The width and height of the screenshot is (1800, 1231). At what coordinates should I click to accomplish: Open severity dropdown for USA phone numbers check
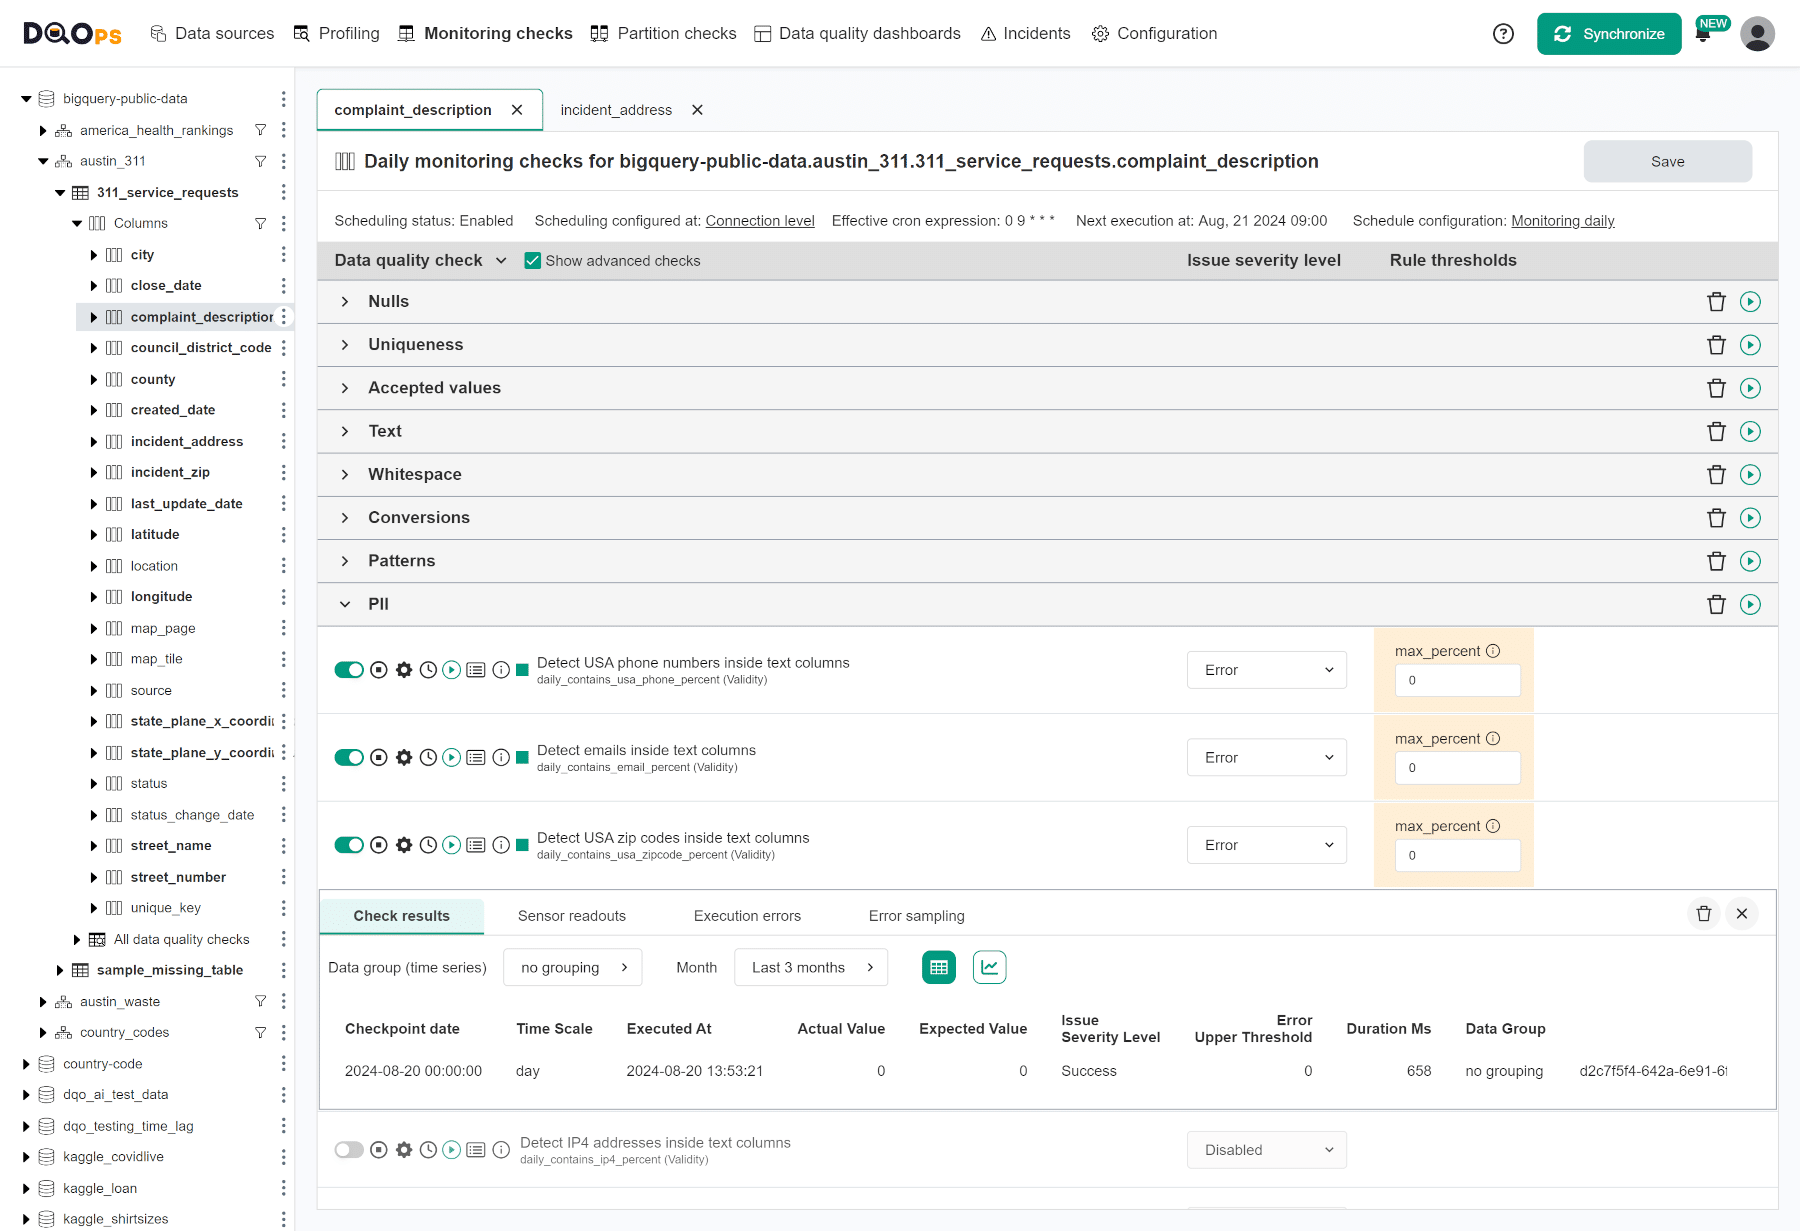tap(1267, 670)
